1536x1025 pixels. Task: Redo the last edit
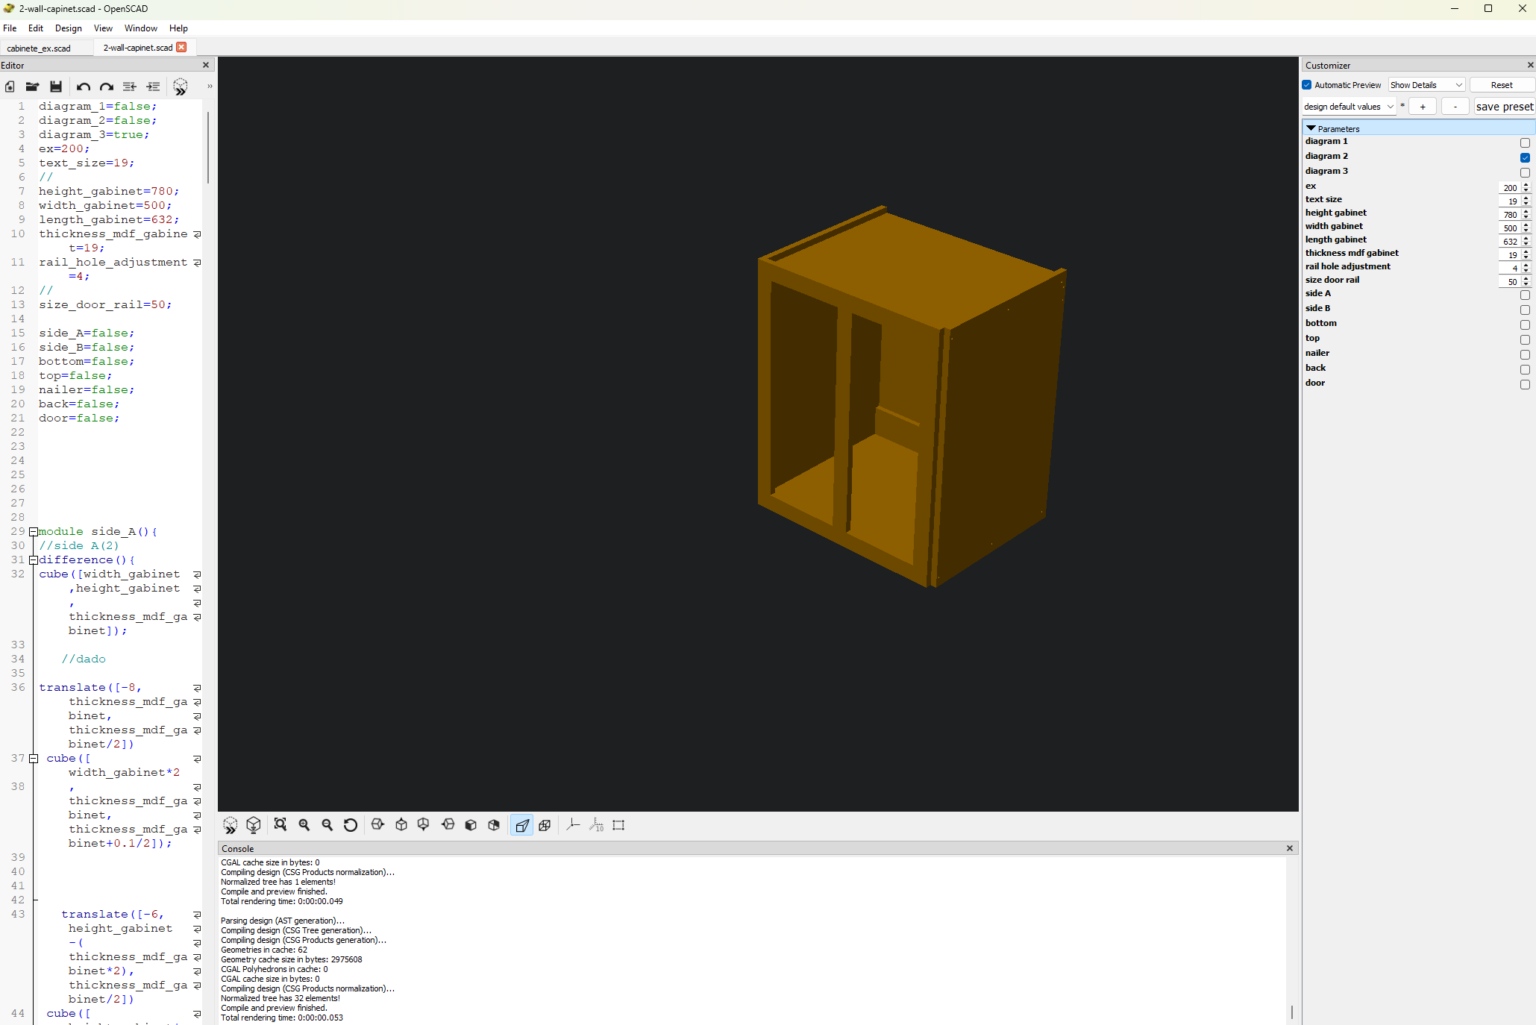(x=106, y=87)
